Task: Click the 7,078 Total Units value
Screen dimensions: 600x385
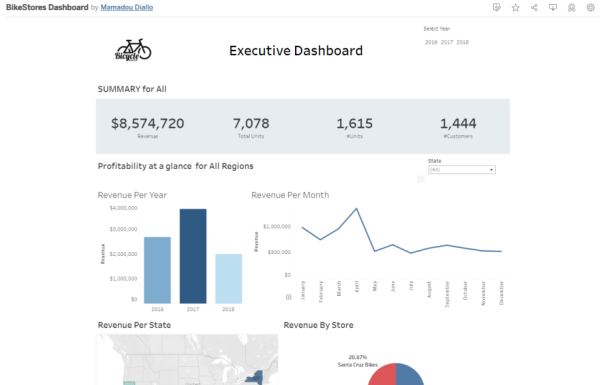Action: click(x=251, y=123)
